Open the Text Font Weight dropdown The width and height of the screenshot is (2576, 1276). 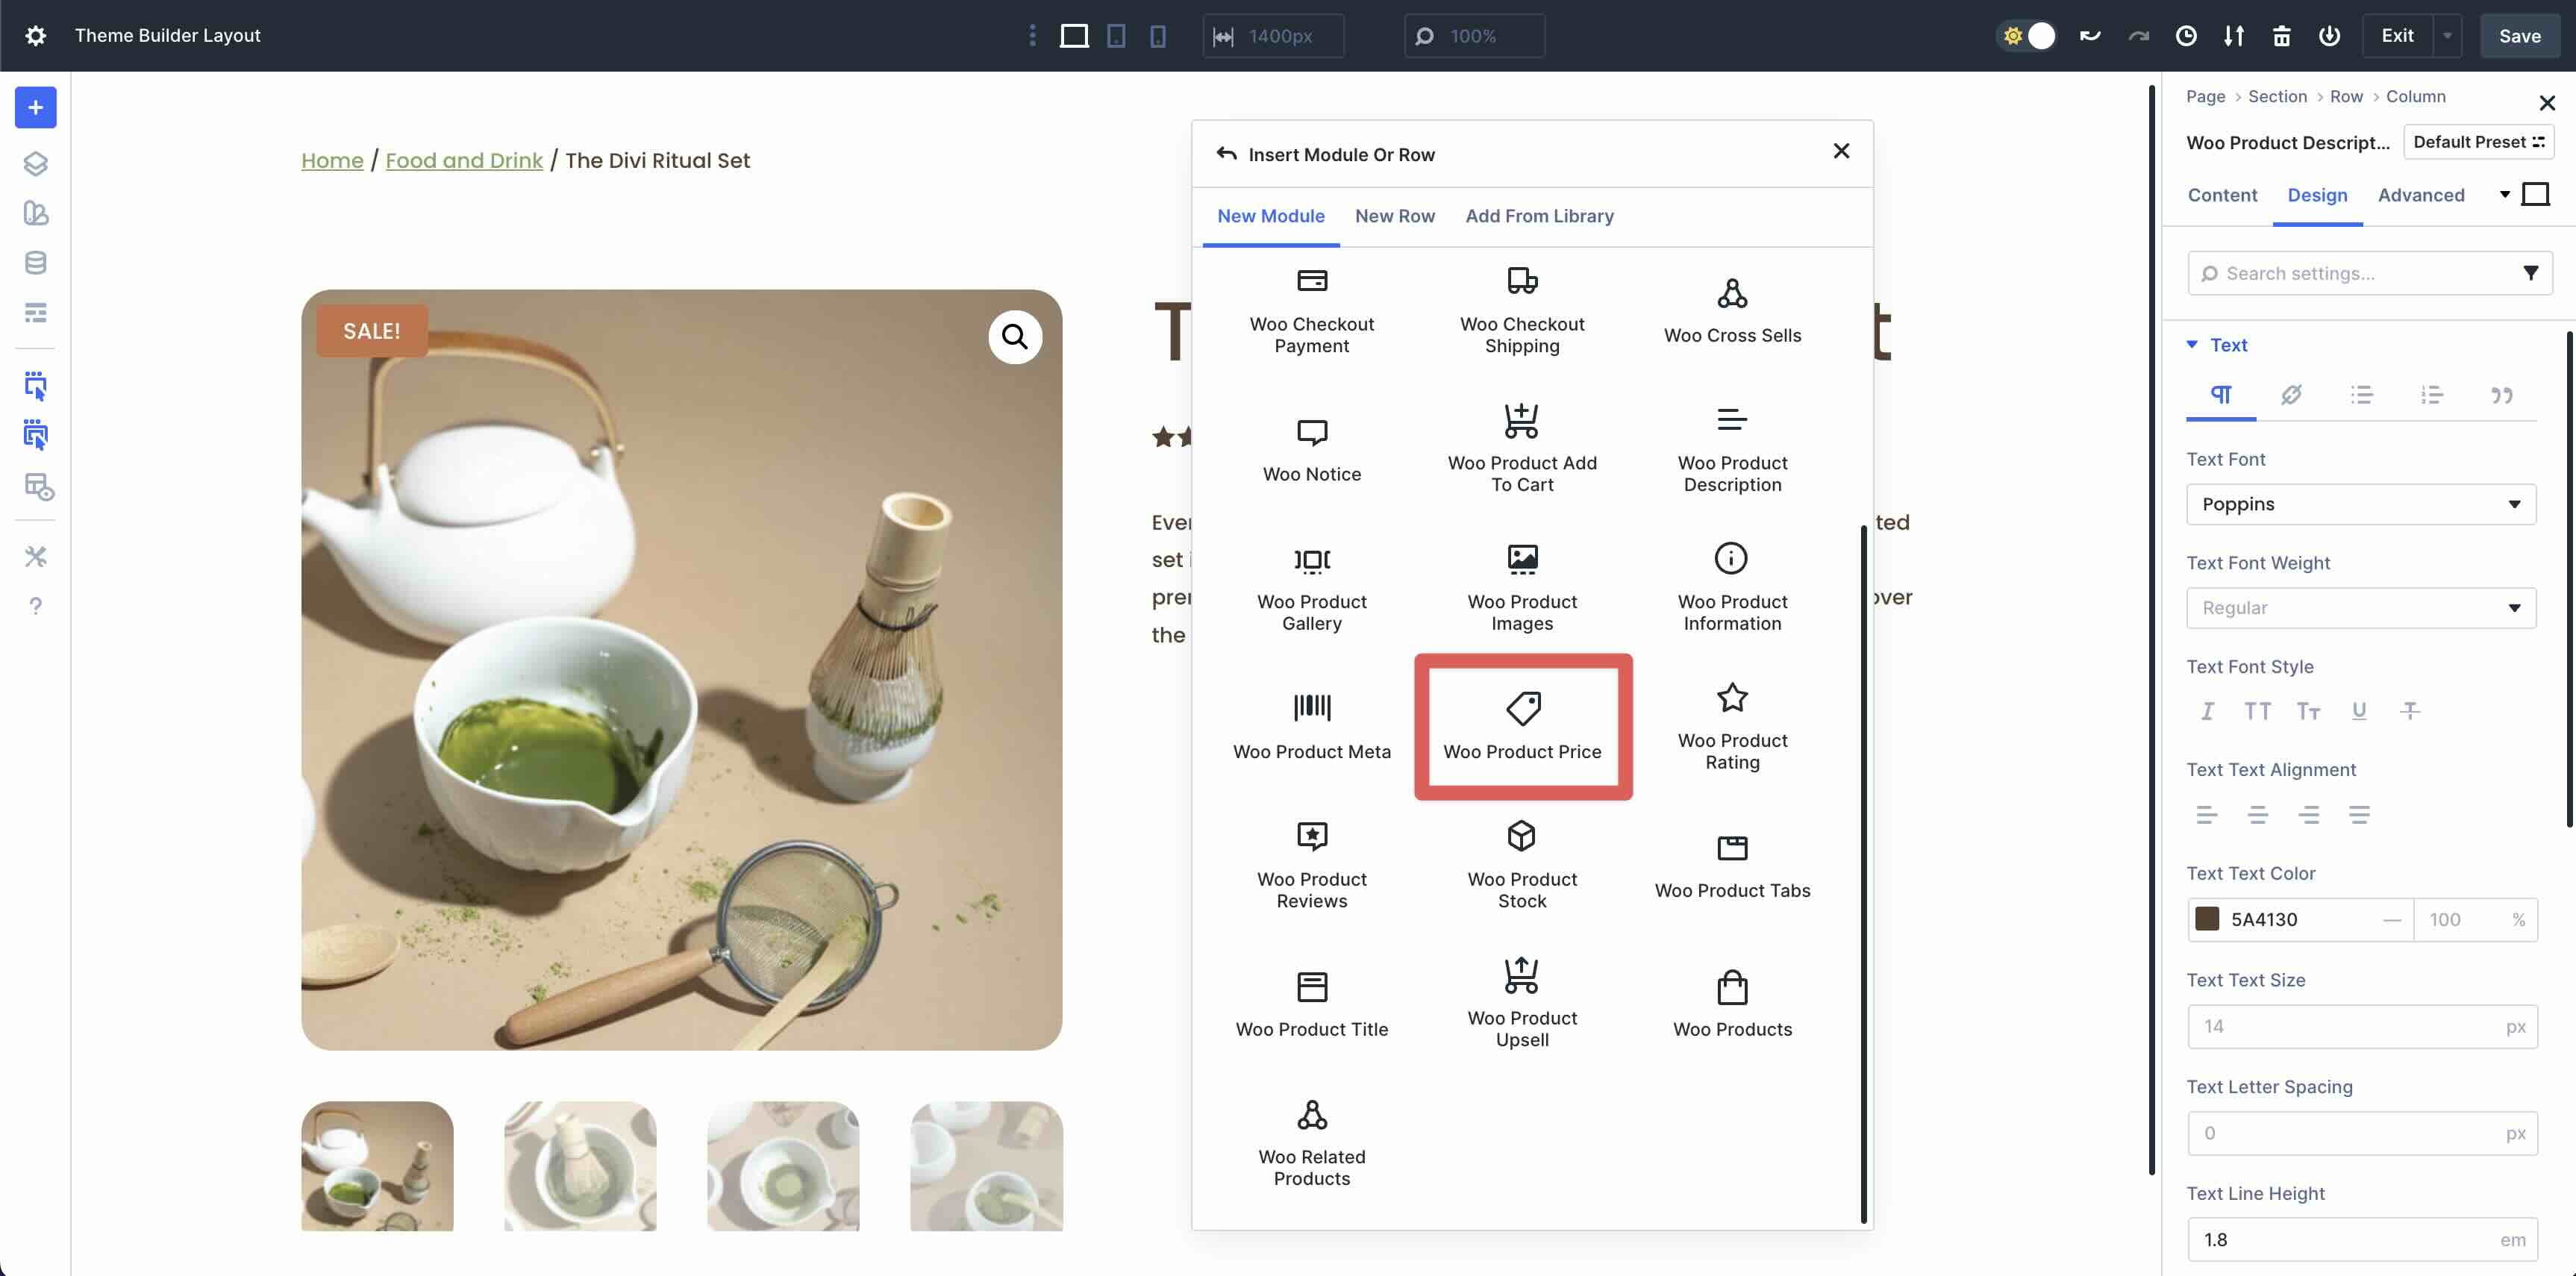tap(2361, 608)
